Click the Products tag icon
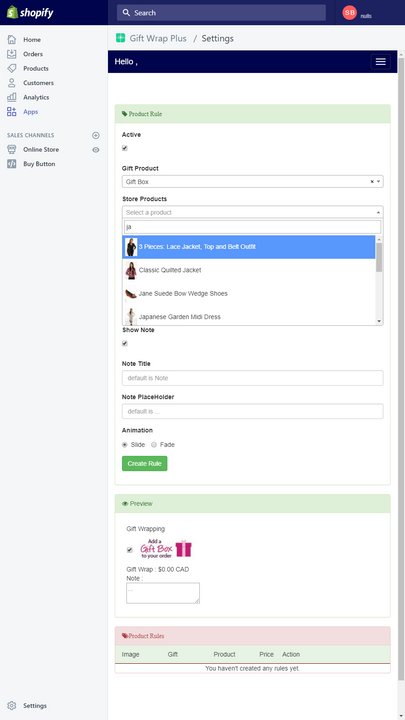Viewport: 405px width, 720px height. [11, 68]
